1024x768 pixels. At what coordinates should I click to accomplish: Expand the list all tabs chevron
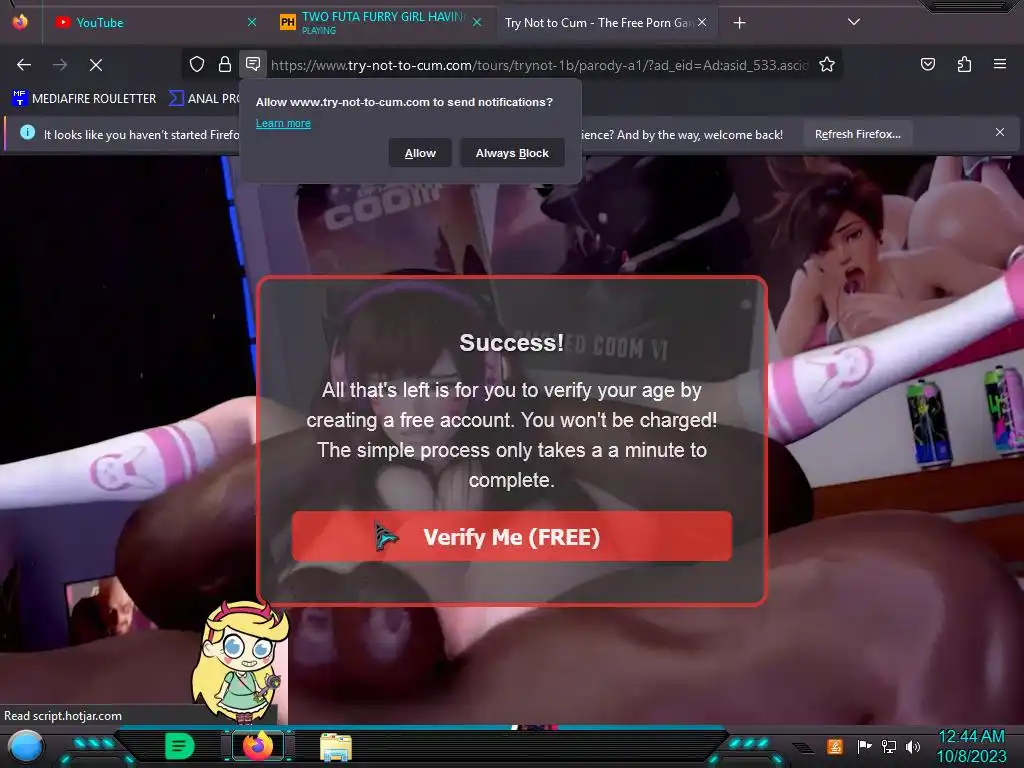854,22
